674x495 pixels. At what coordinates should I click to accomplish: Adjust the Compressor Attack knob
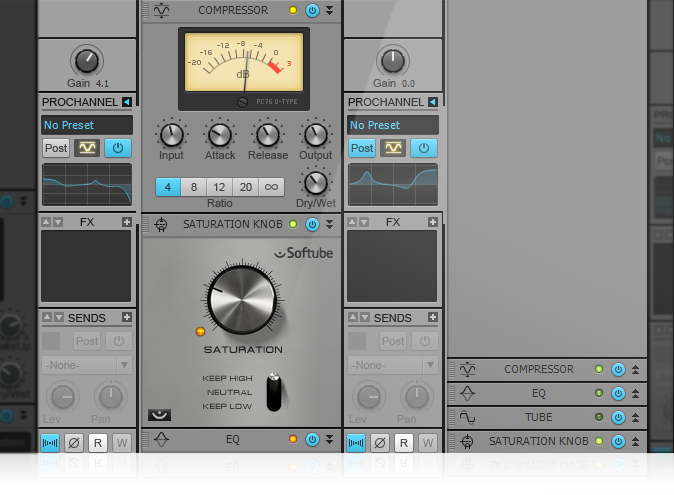click(x=220, y=135)
